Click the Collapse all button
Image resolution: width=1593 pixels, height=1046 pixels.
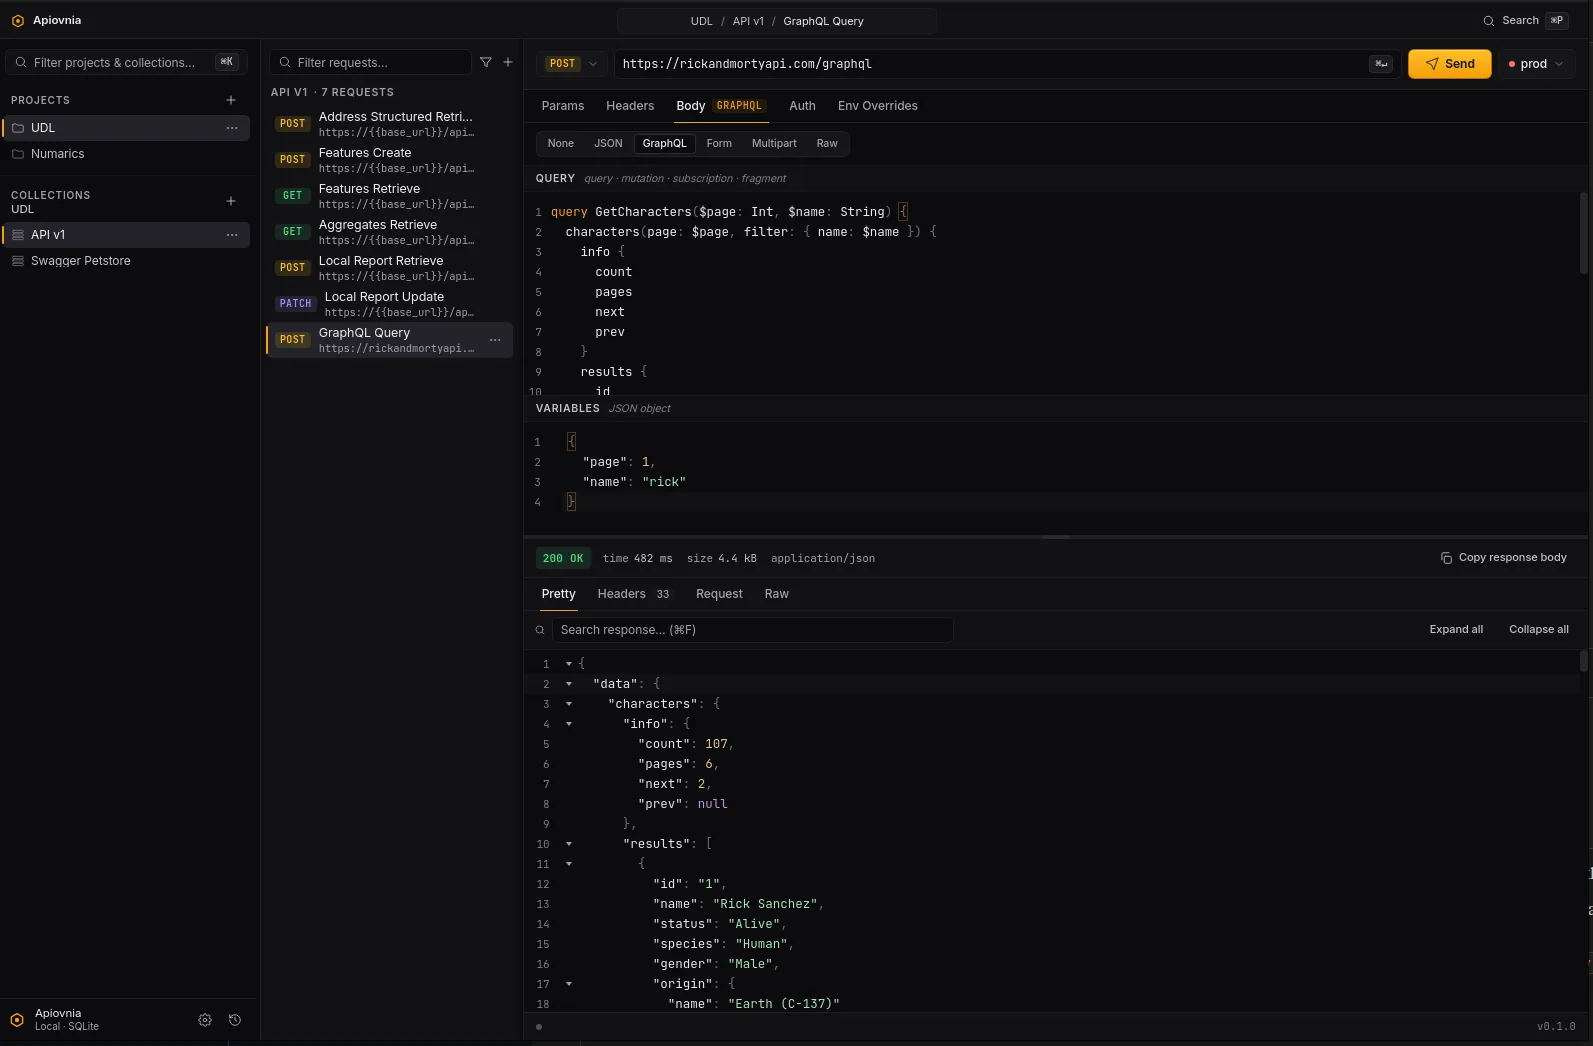[1539, 629]
